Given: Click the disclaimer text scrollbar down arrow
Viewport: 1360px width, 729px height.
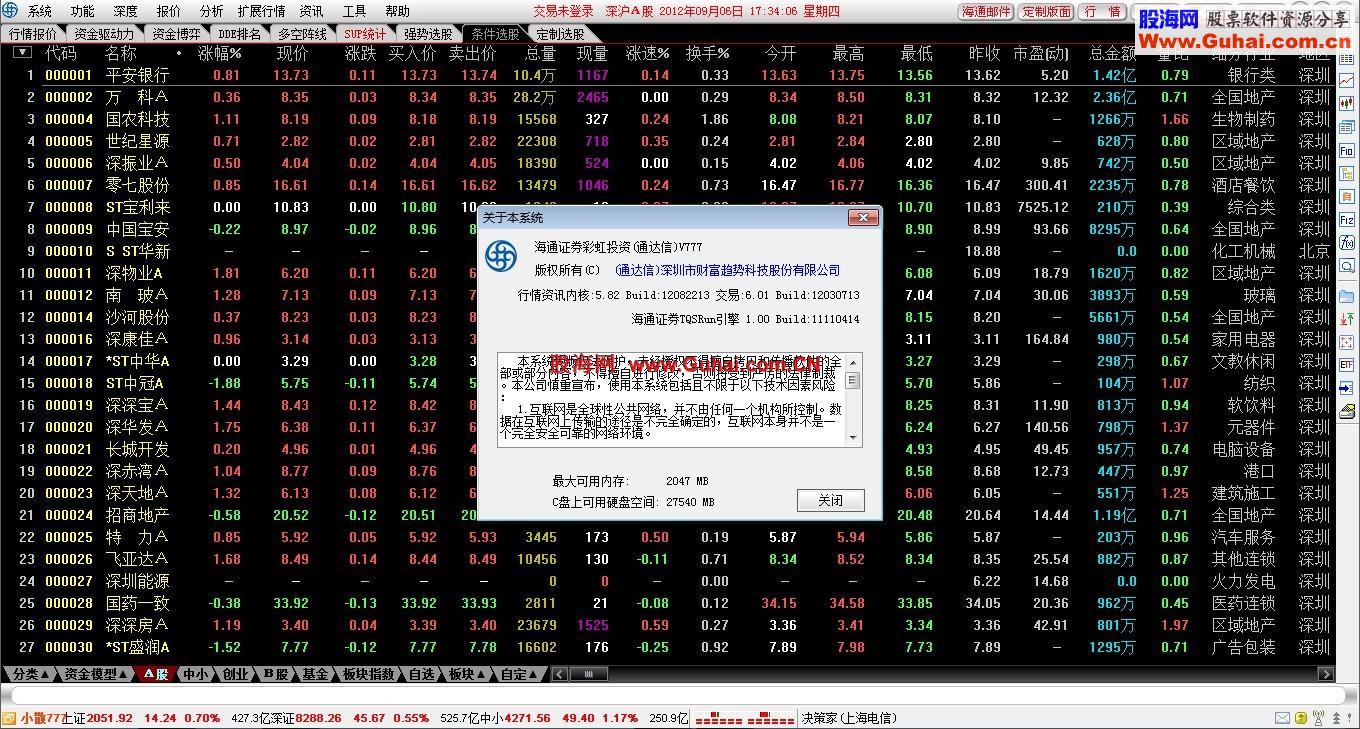Looking at the screenshot, I should [x=853, y=438].
